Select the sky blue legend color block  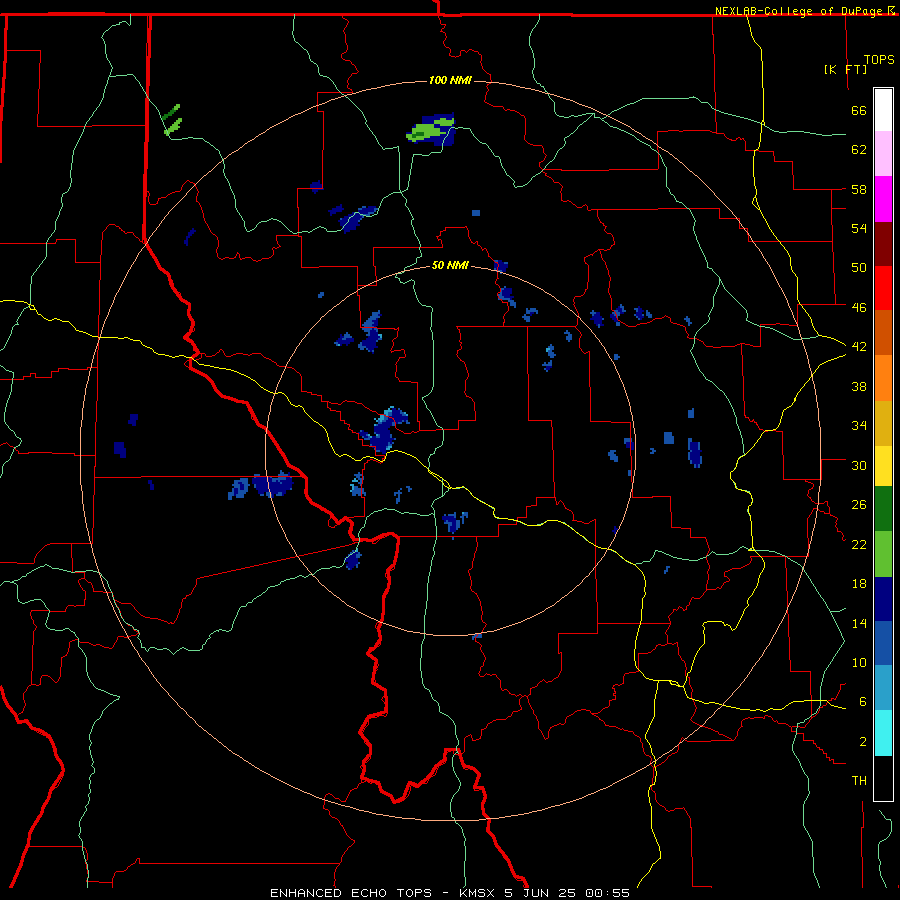pyautogui.click(x=883, y=688)
